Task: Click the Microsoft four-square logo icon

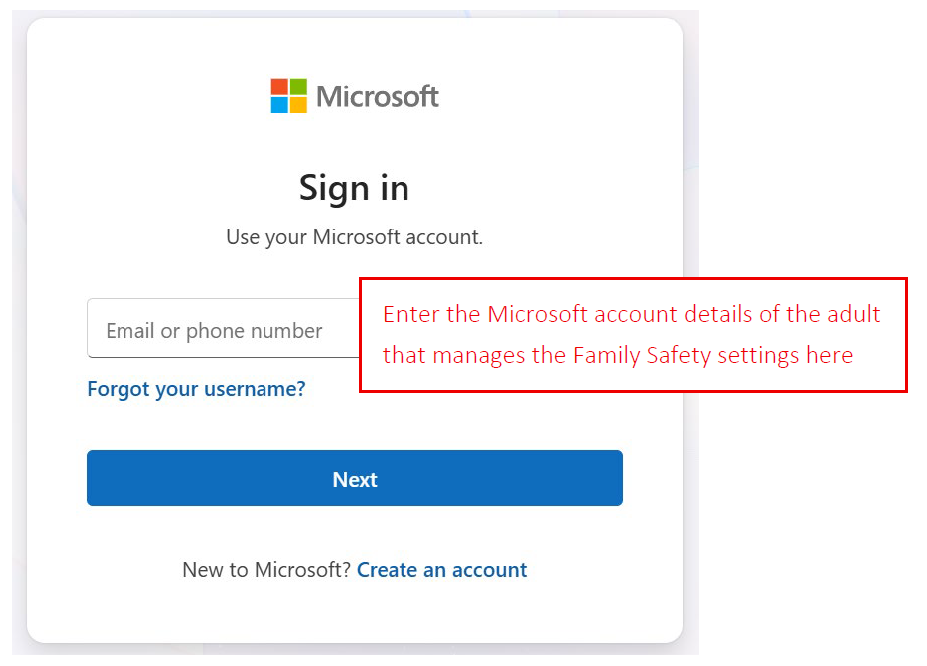Action: pyautogui.click(x=288, y=96)
